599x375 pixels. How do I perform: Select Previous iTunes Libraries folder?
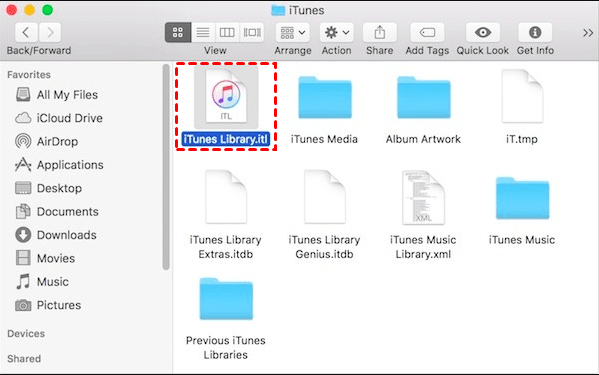click(x=226, y=299)
